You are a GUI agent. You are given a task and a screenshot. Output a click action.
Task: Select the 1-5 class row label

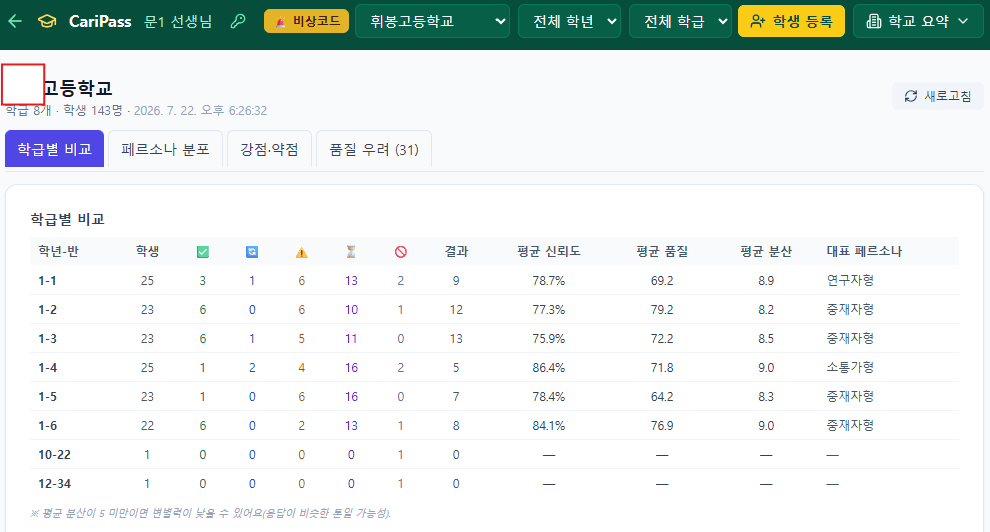coord(47,397)
